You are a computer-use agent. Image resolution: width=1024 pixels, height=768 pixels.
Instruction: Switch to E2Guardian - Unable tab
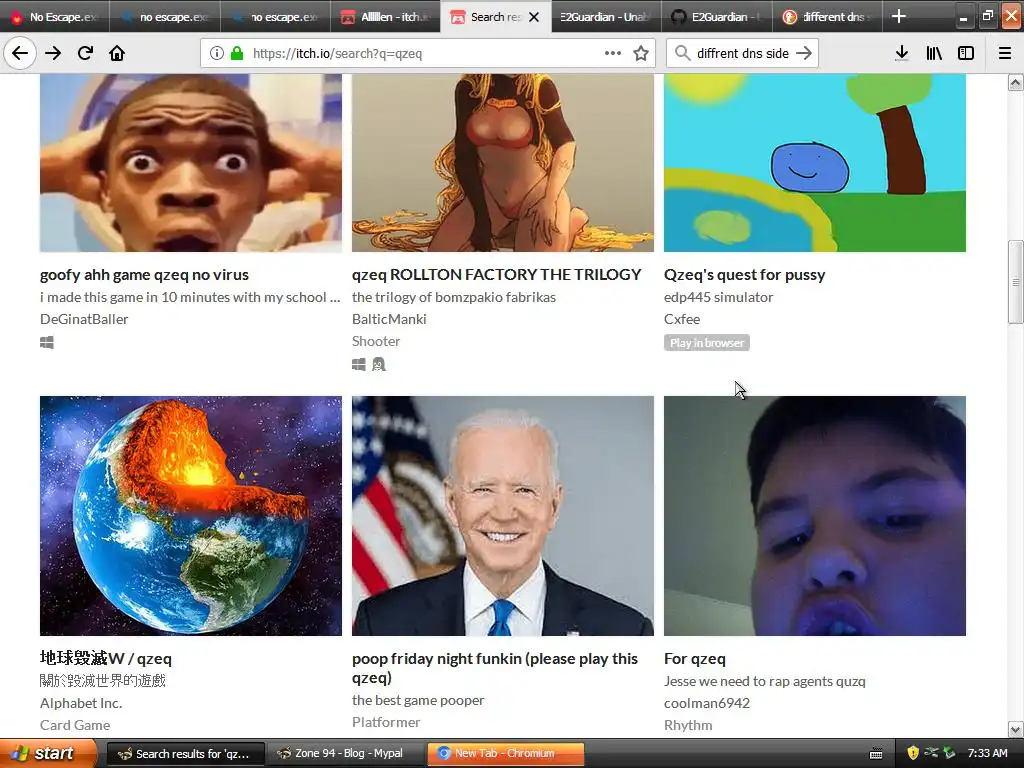click(x=606, y=16)
